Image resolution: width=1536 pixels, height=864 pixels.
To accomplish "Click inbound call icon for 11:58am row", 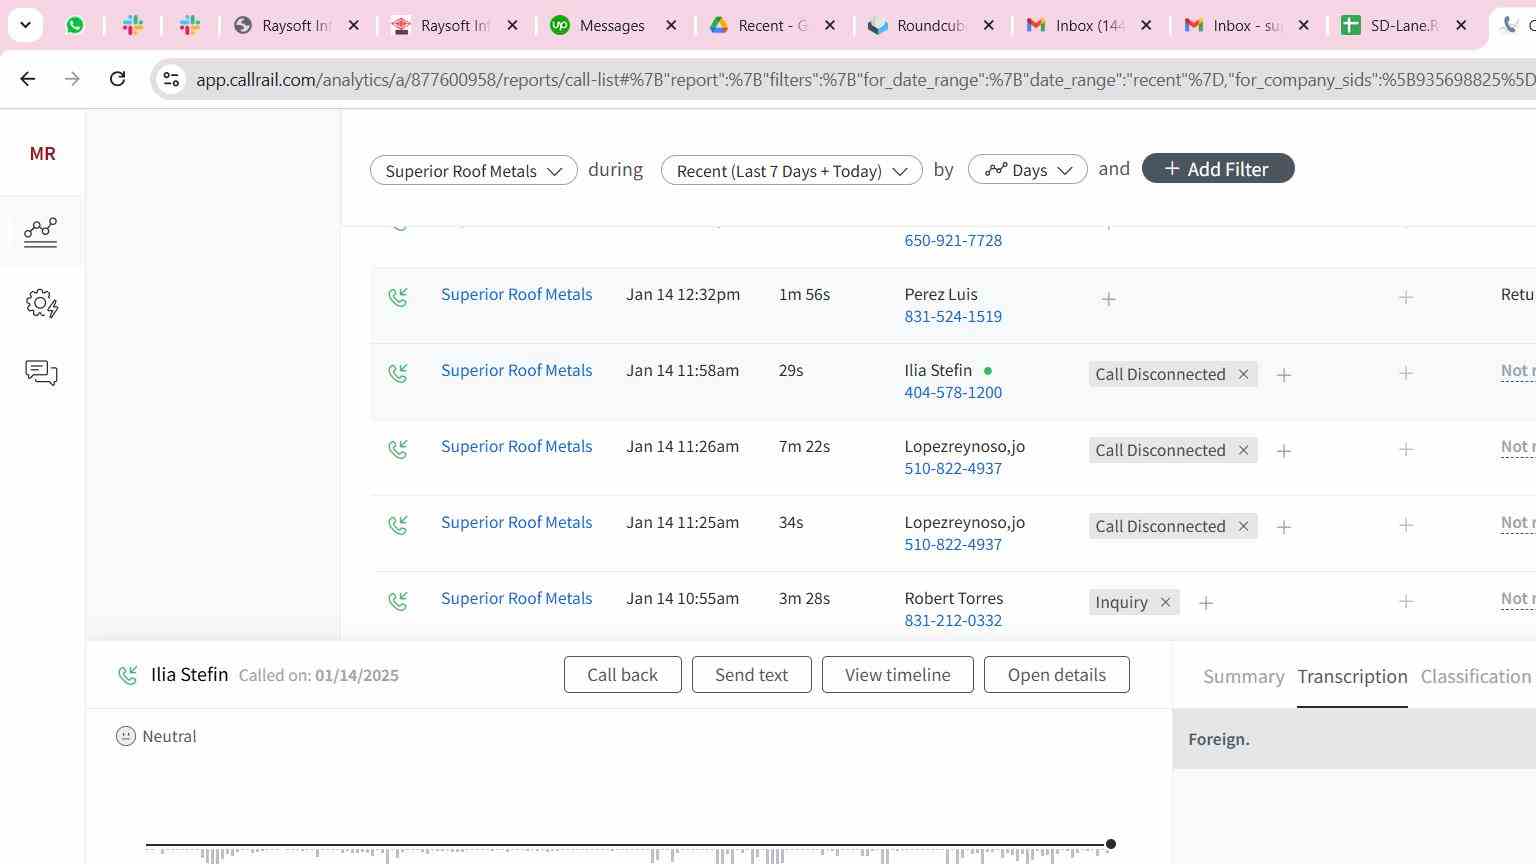I will coord(398,373).
